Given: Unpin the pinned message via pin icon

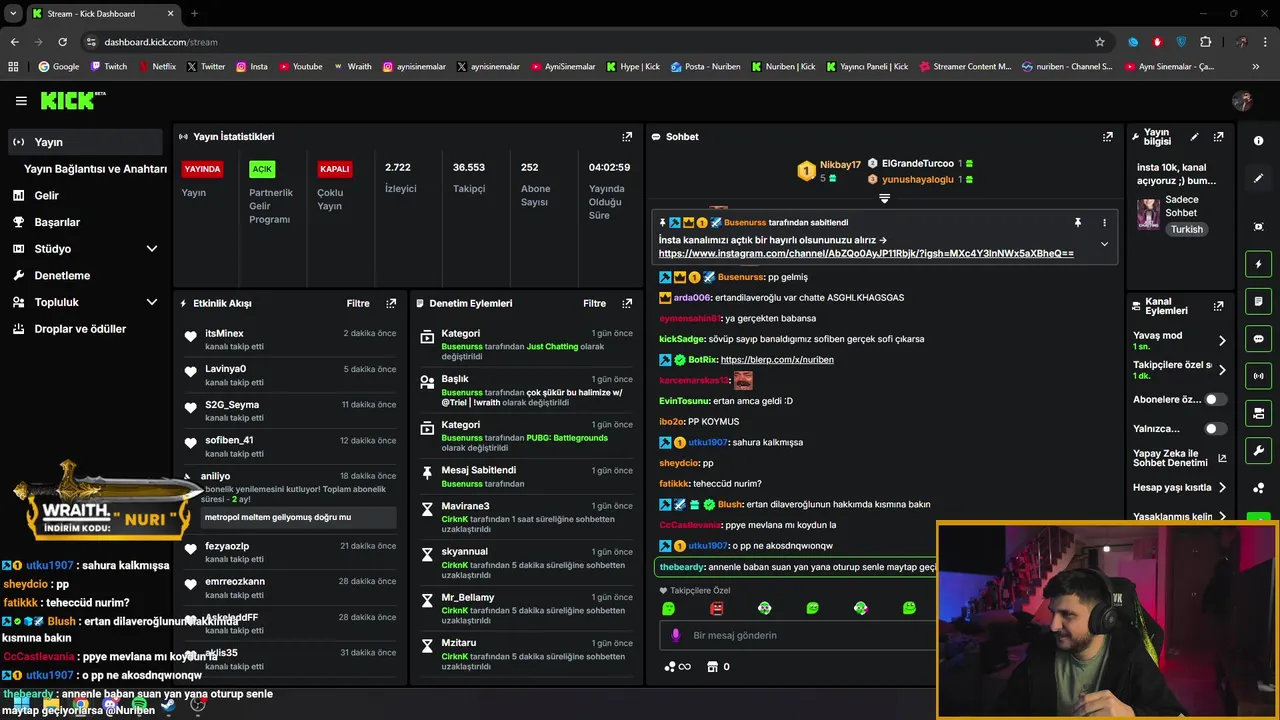Looking at the screenshot, I should pyautogui.click(x=1078, y=222).
